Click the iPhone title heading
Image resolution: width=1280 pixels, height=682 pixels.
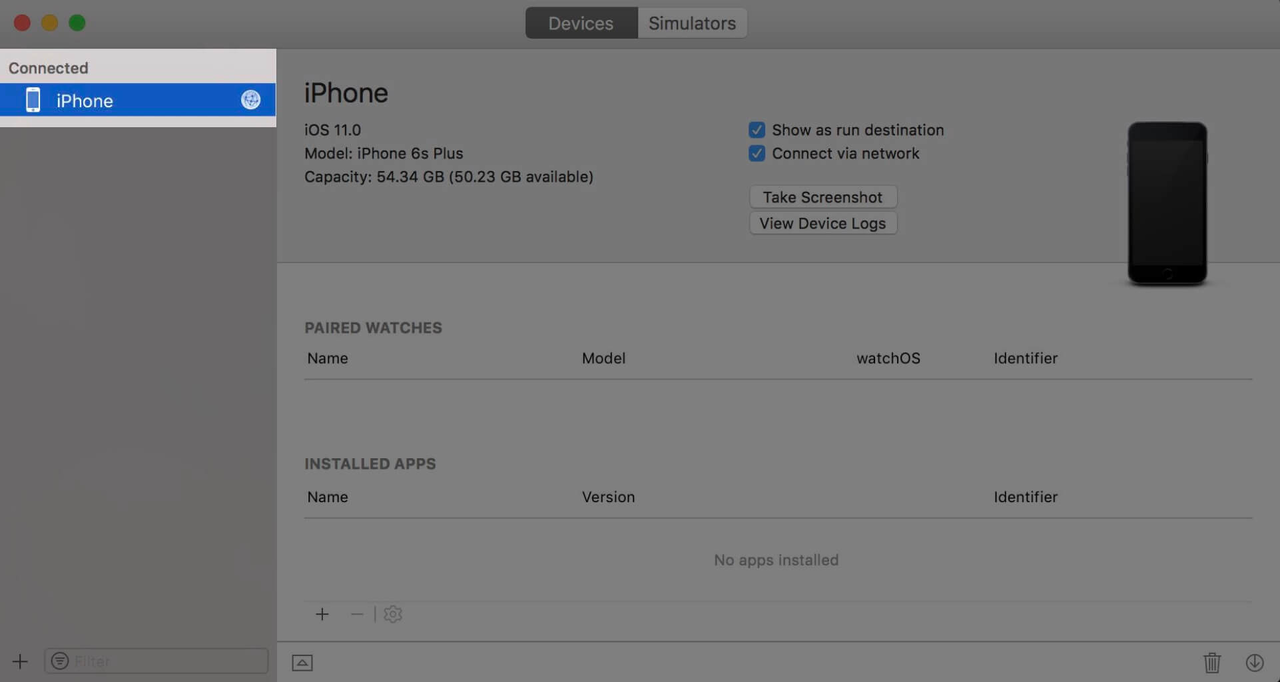(346, 93)
